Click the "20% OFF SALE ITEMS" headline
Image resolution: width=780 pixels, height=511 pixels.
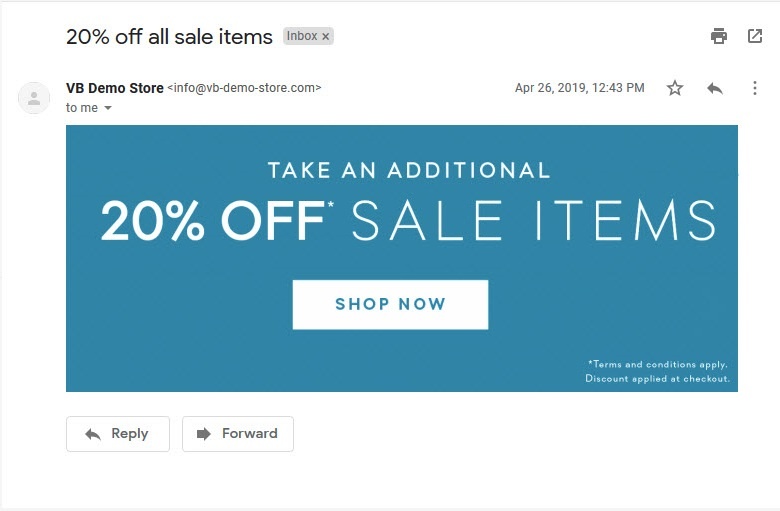408,220
